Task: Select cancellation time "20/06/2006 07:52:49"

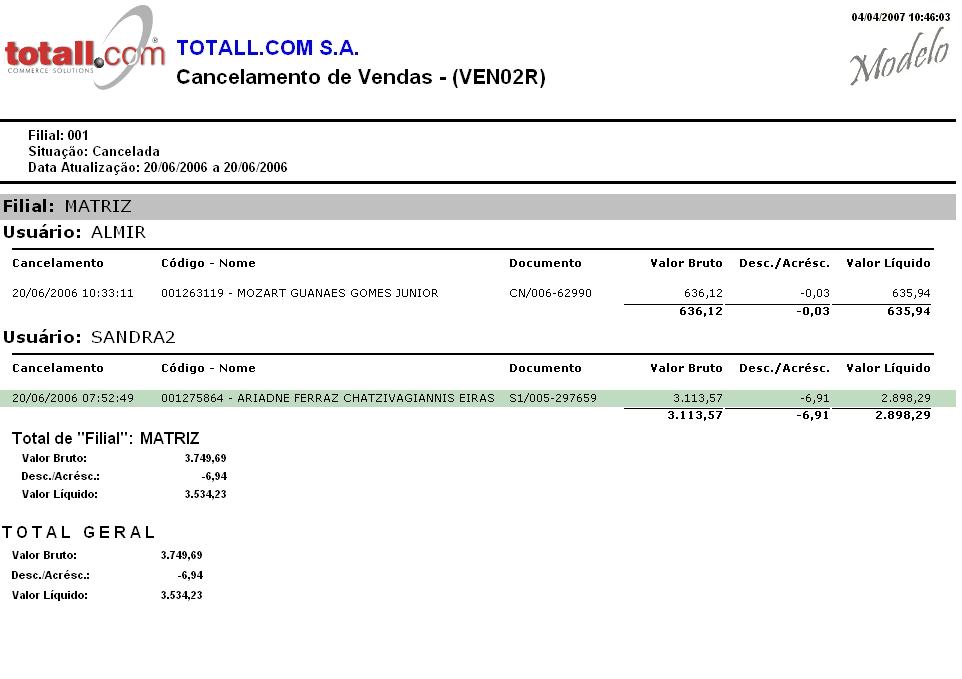Action: [73, 398]
